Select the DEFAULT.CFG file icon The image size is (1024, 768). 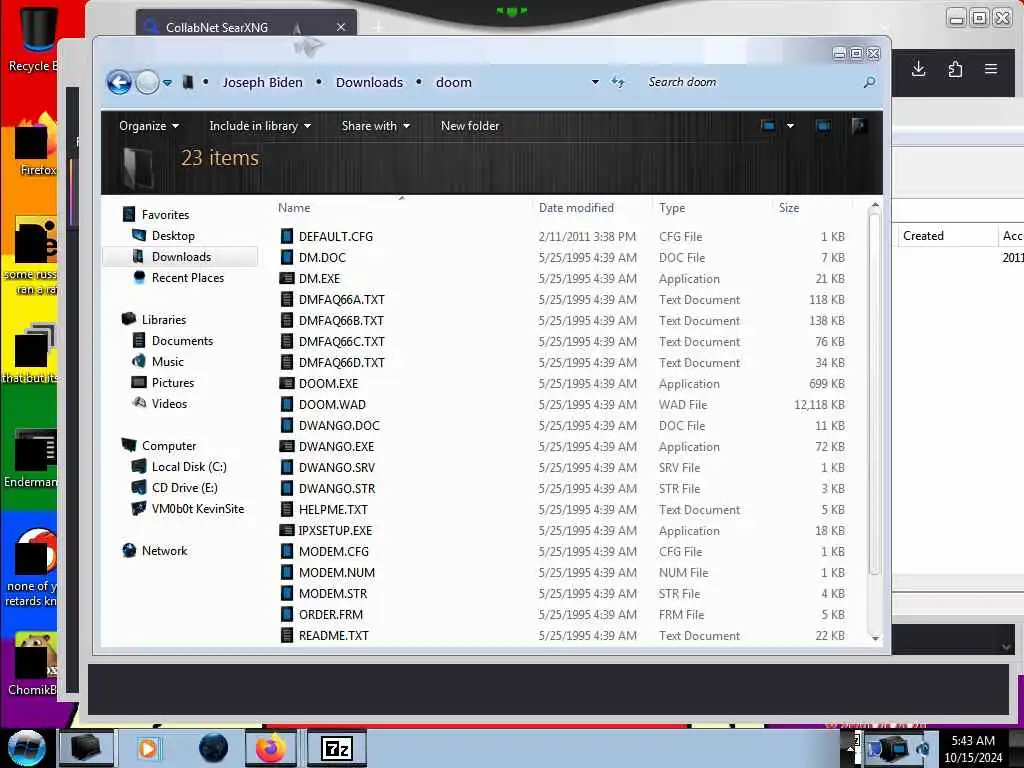tap(287, 236)
